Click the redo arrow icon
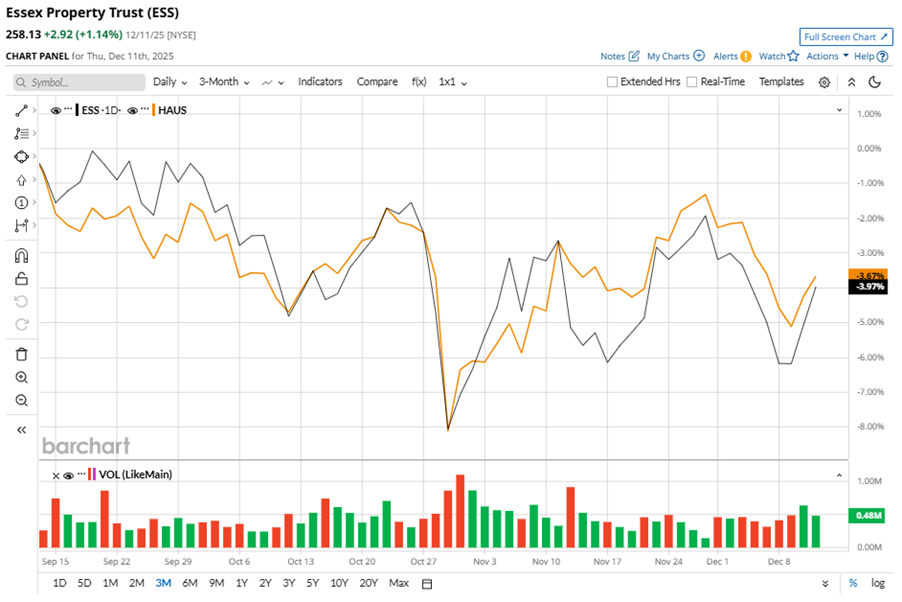This screenshot has width=902, height=602. pos(21,325)
